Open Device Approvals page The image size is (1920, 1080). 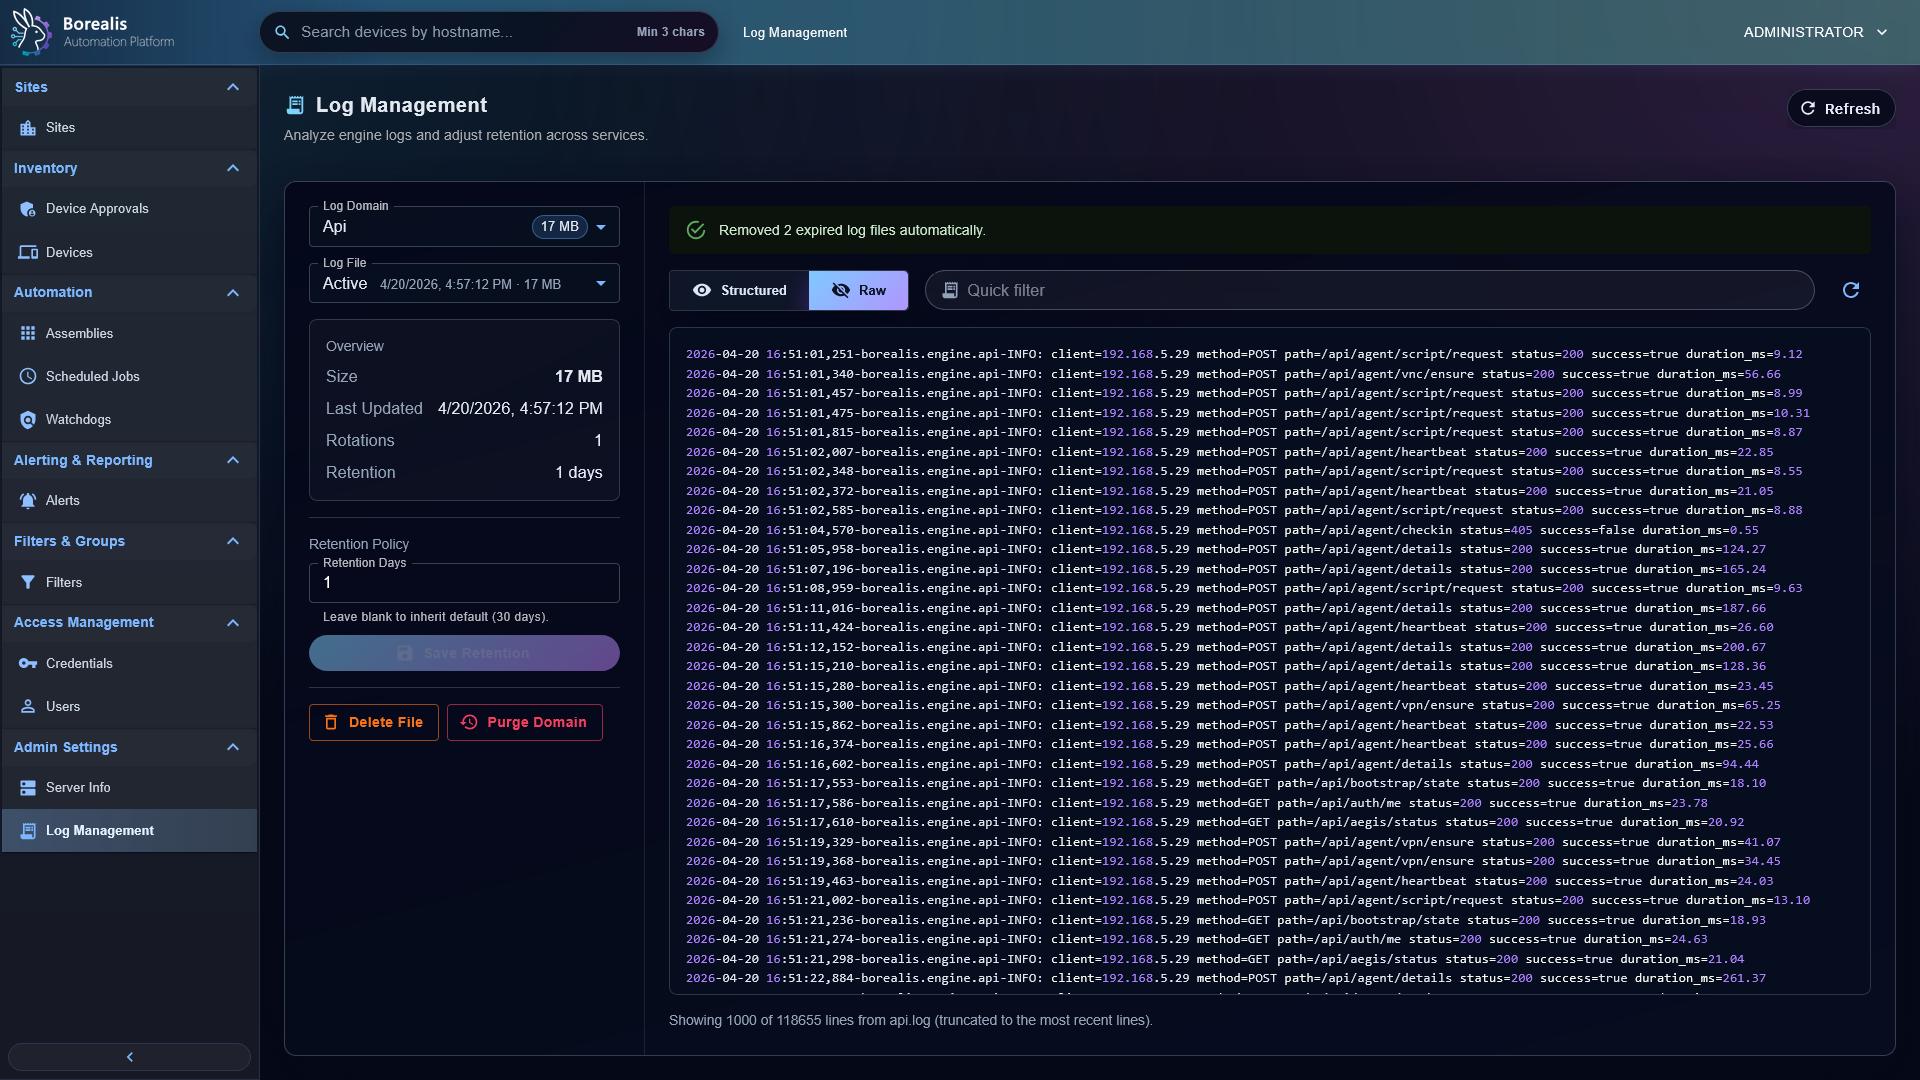pos(129,209)
